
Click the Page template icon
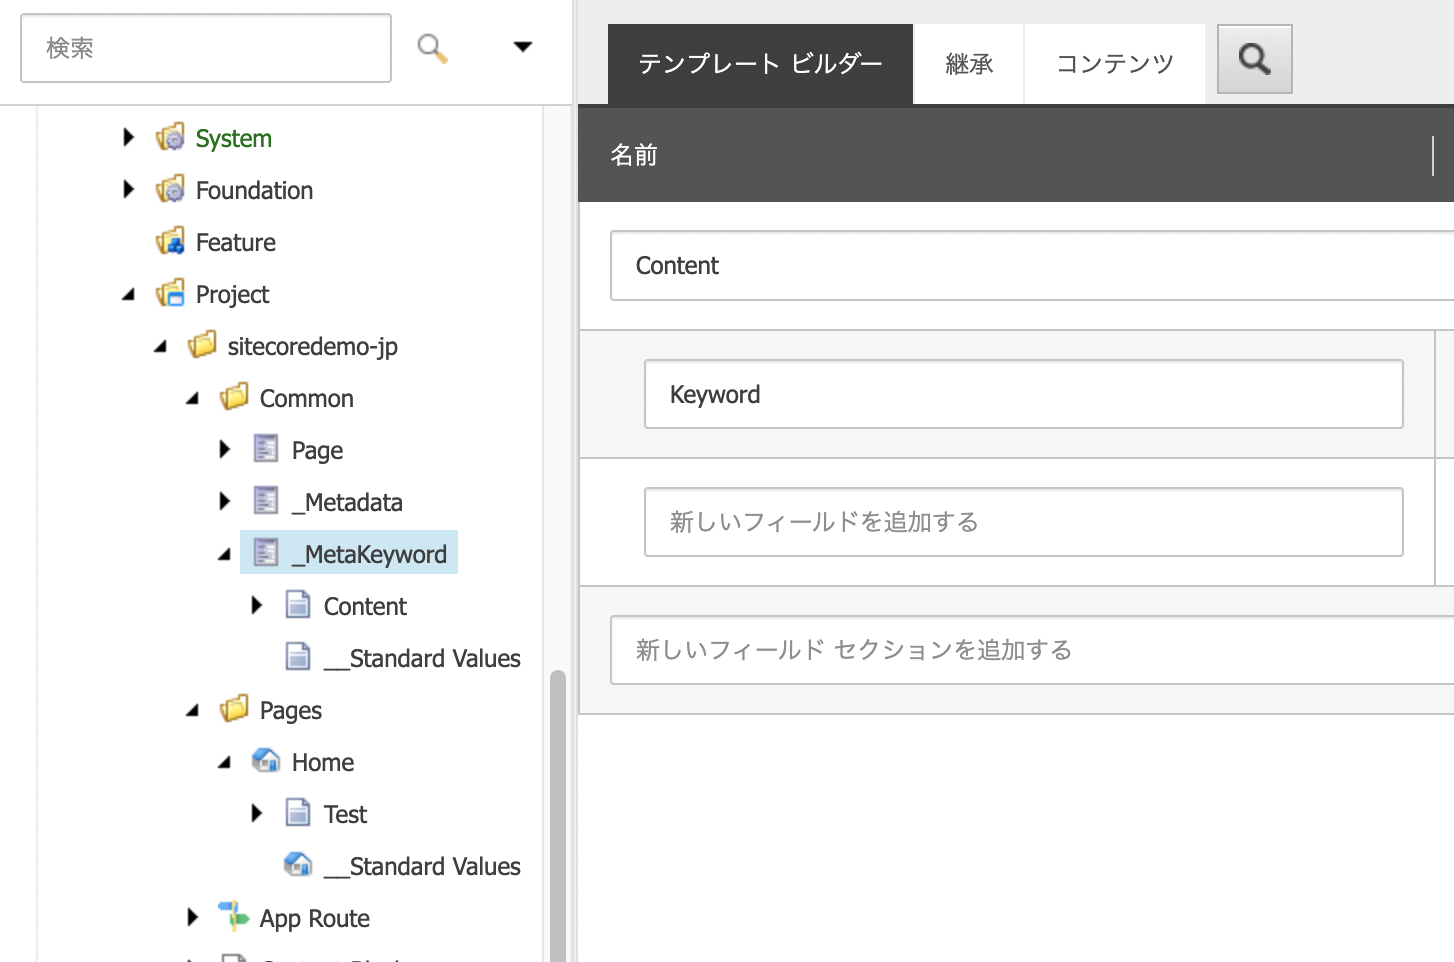tap(266, 449)
